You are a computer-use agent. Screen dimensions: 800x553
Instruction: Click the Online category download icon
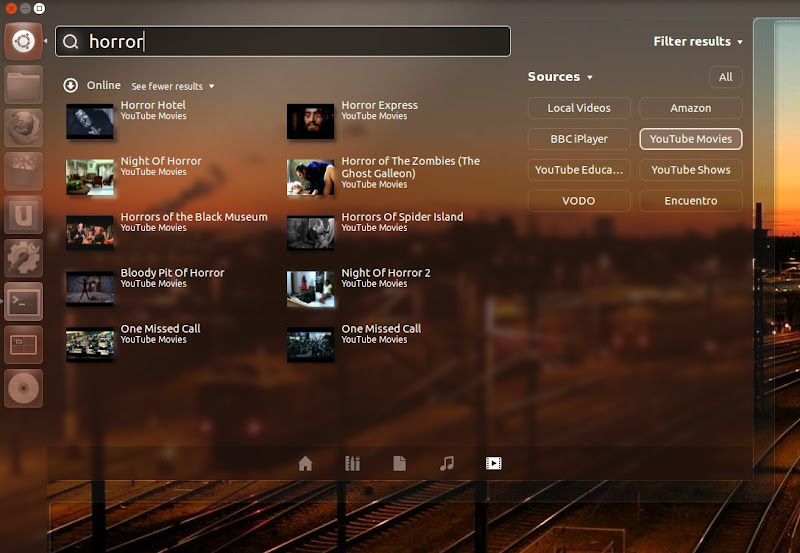pyautogui.click(x=70, y=85)
